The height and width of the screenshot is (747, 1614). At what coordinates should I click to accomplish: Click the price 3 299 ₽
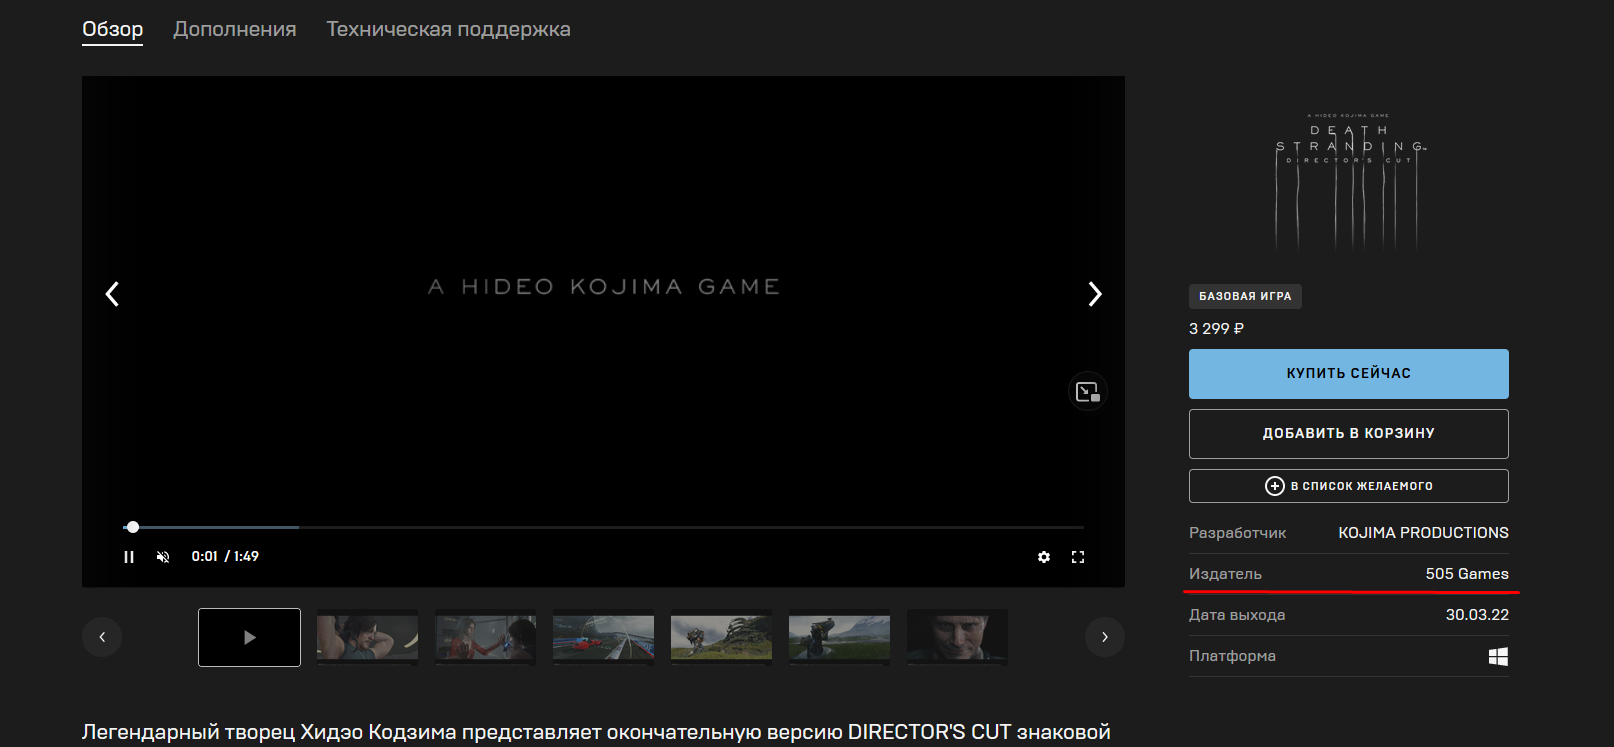(x=1216, y=329)
